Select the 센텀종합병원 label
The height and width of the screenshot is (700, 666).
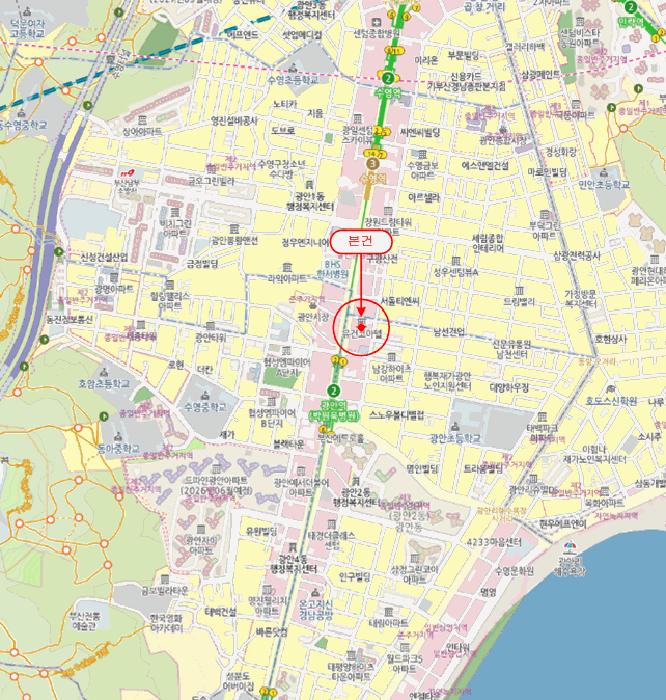point(377,33)
